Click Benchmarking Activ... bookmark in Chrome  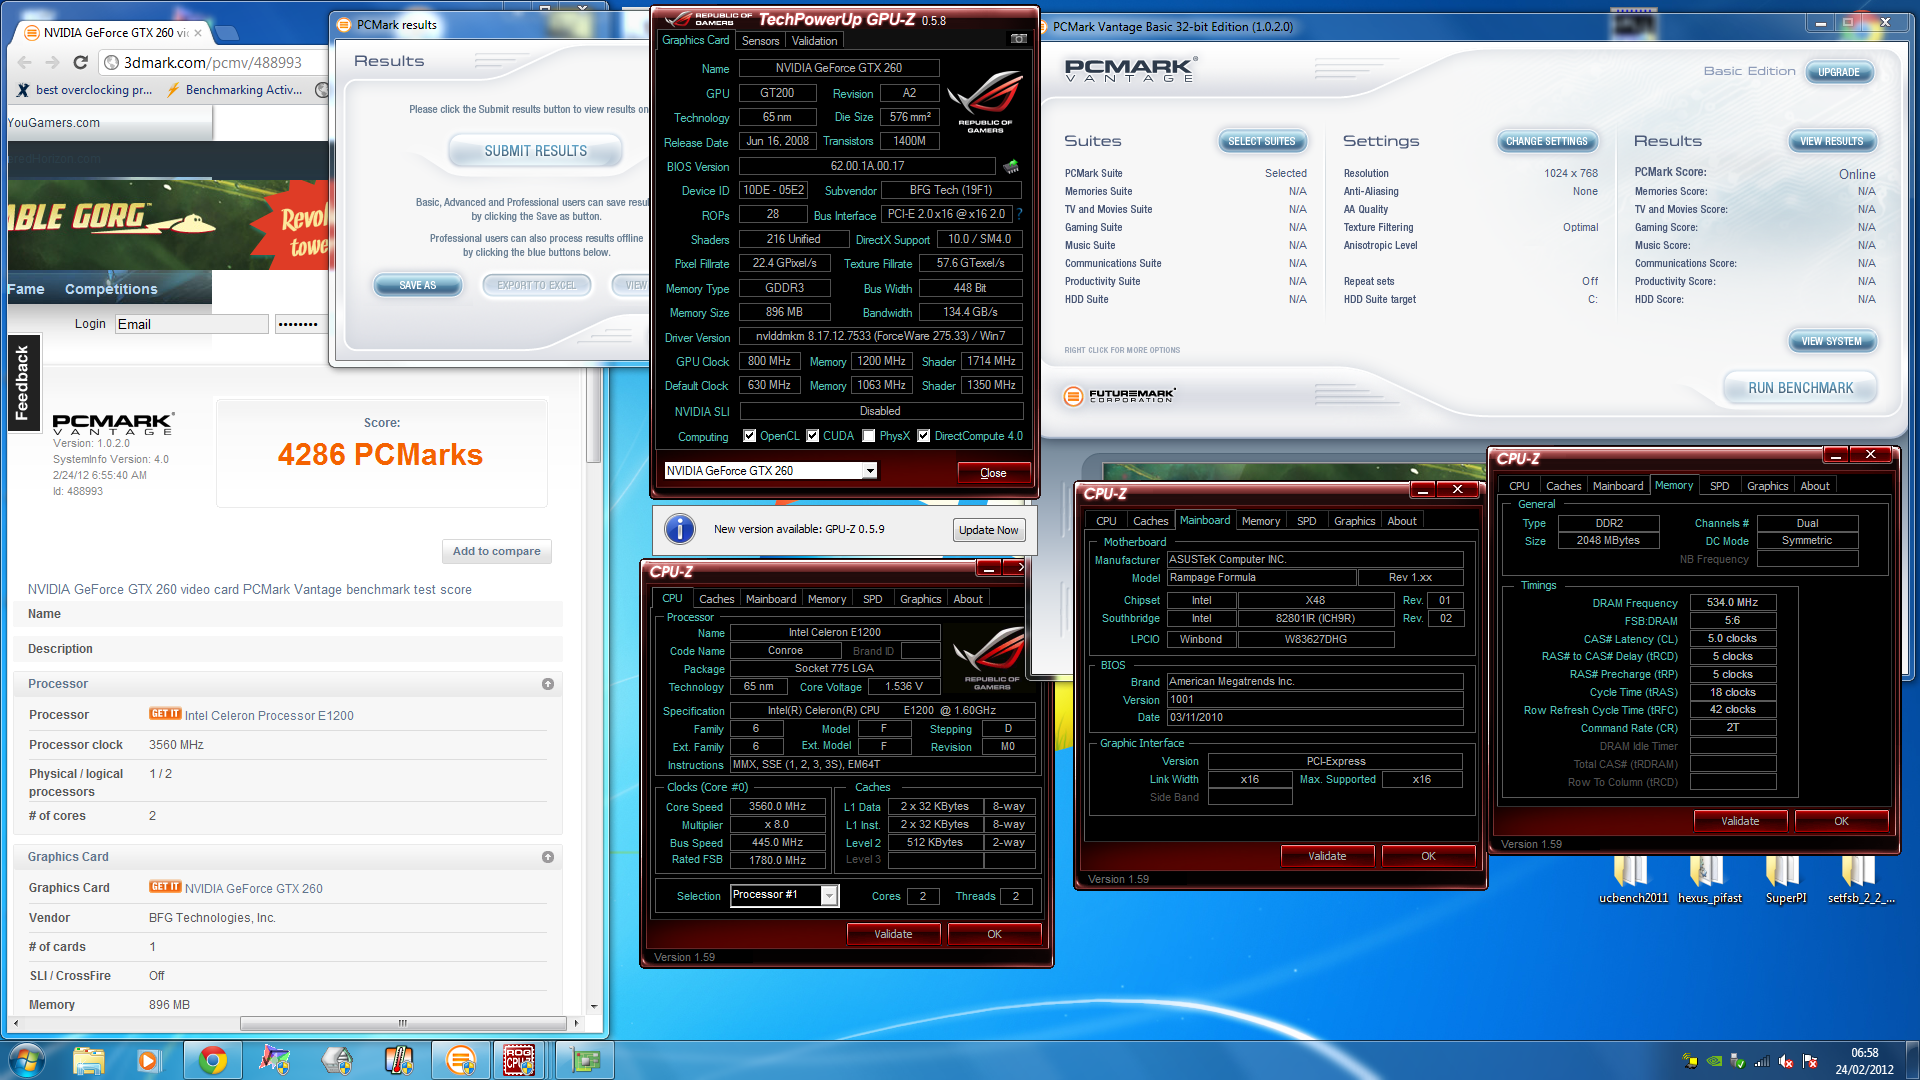pyautogui.click(x=234, y=90)
